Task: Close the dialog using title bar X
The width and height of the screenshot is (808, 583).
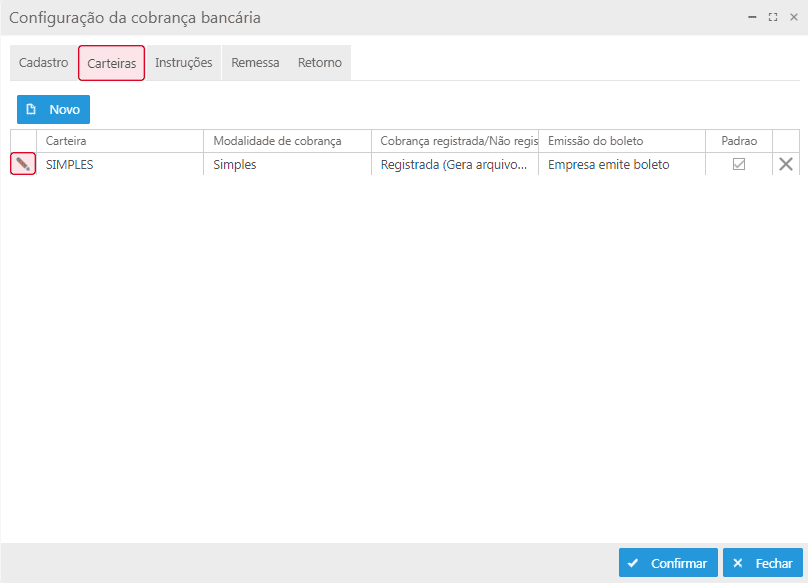Action: pyautogui.click(x=794, y=17)
